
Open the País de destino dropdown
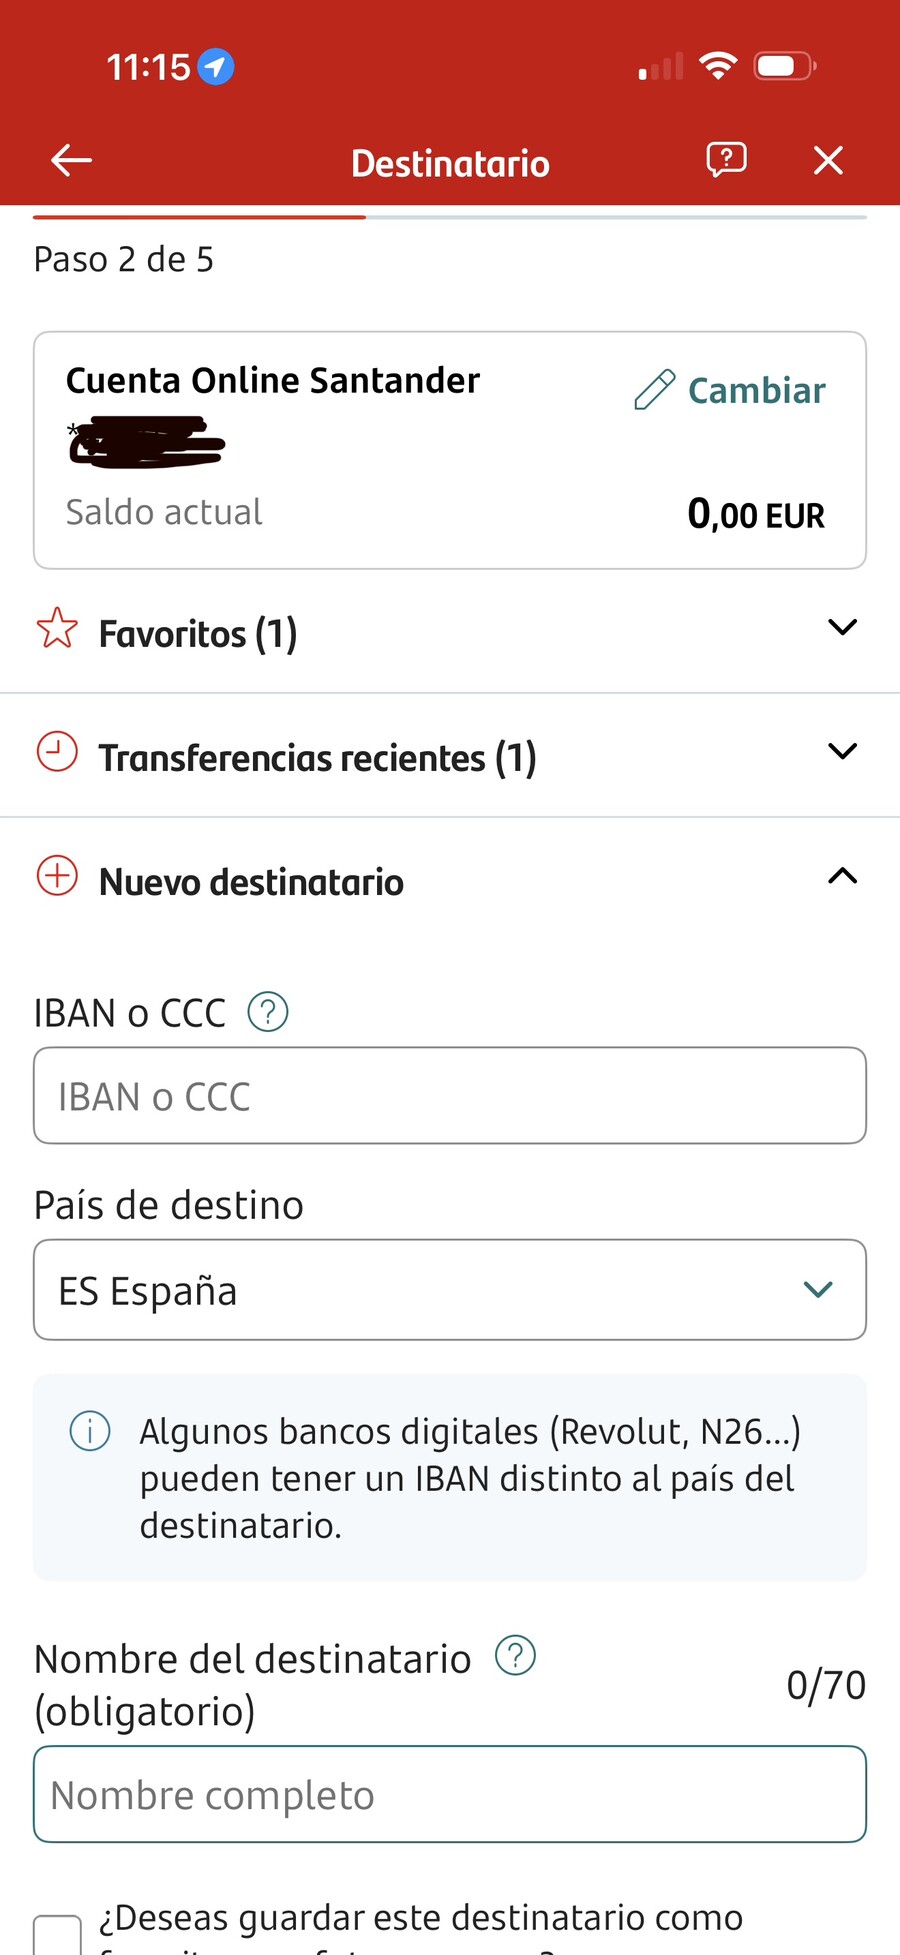(450, 1290)
